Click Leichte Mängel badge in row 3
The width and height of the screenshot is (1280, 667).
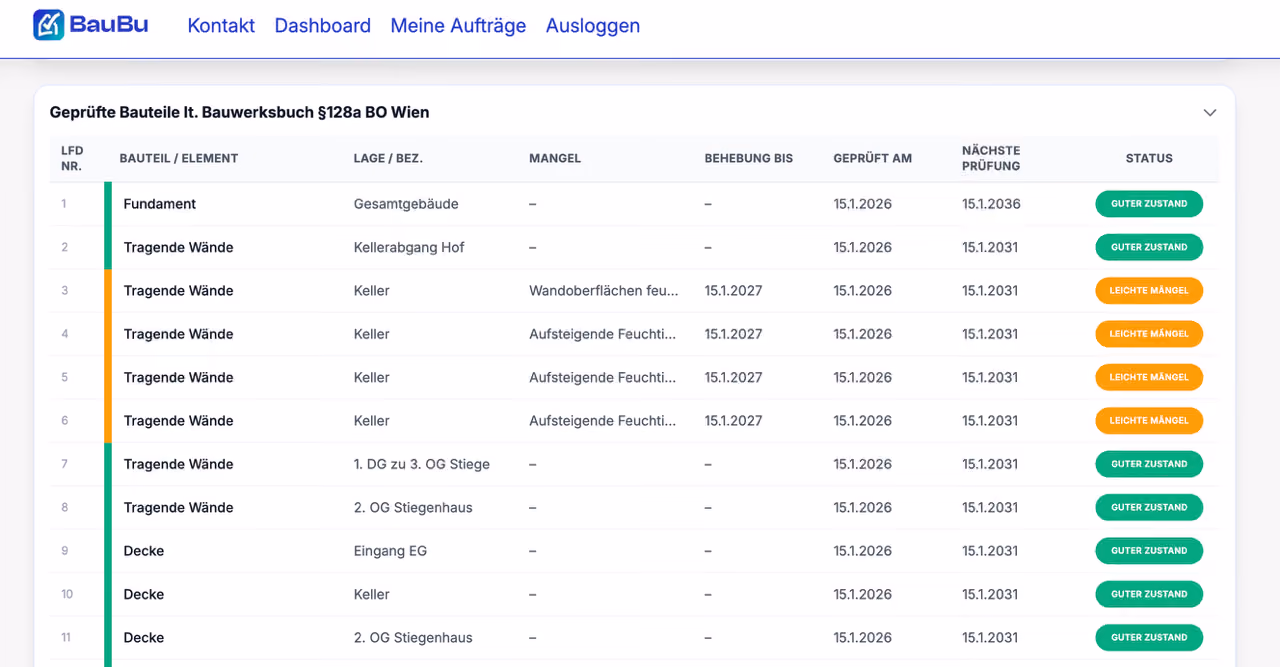tap(1149, 291)
